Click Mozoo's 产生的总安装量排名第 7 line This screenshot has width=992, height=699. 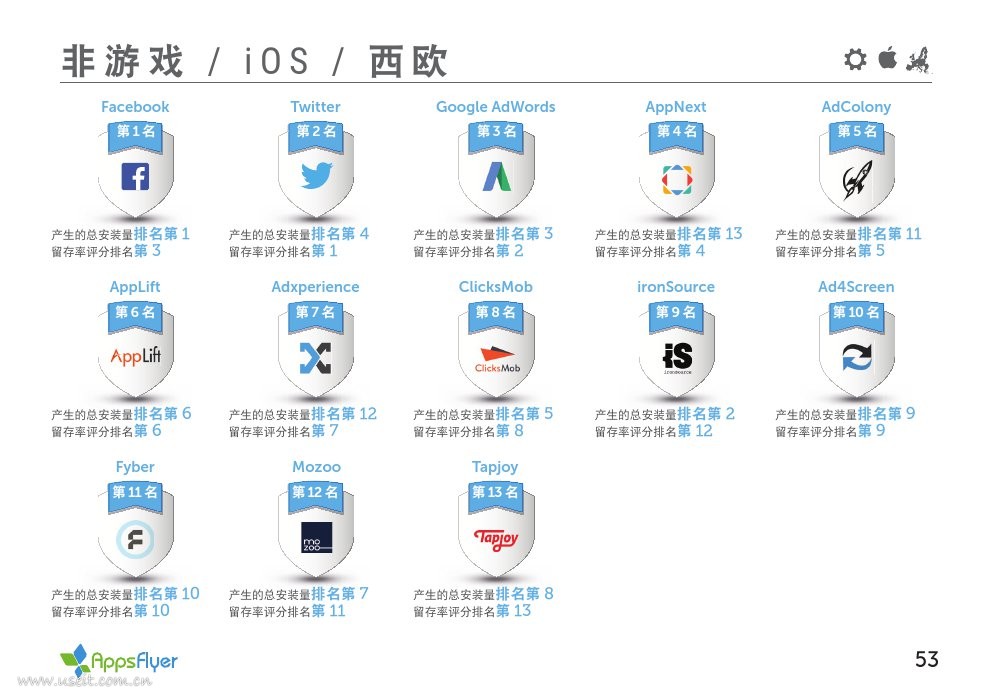pos(299,594)
